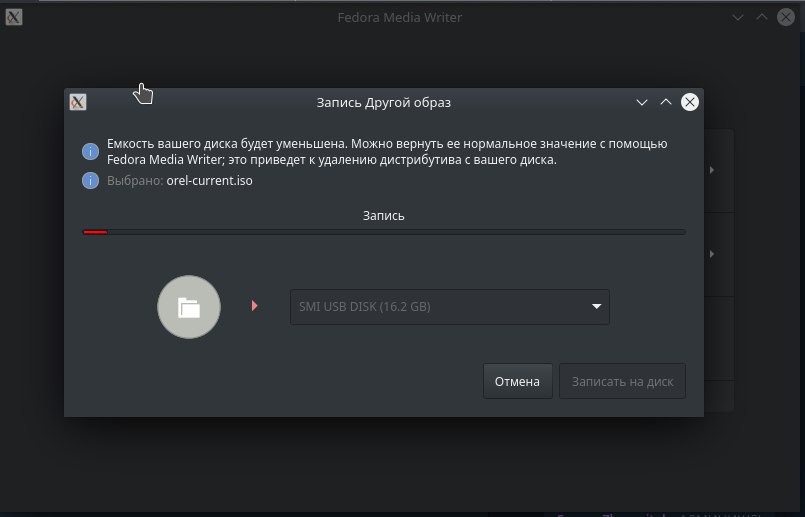Click the folder icon to choose image
Screen dimensions: 805x517
189,307
